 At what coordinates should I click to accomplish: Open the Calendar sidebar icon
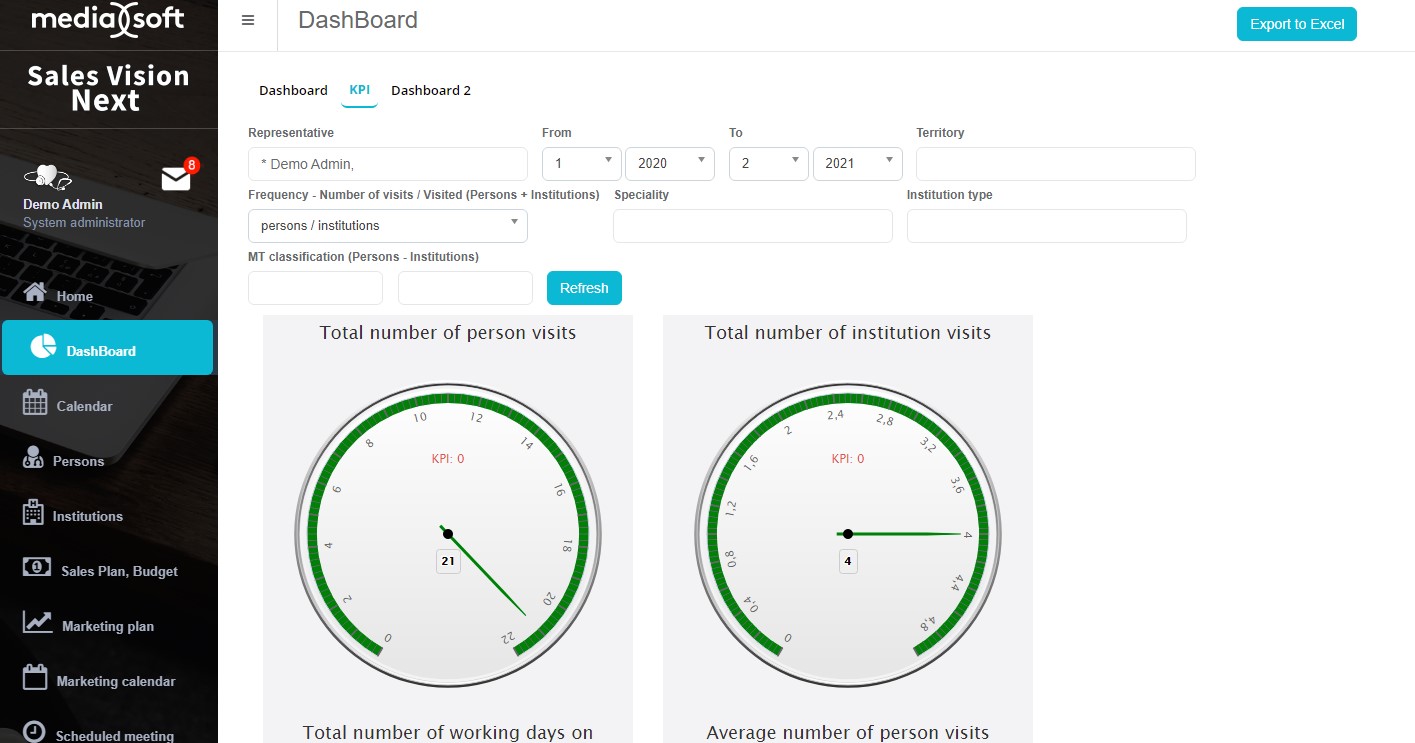coord(35,403)
